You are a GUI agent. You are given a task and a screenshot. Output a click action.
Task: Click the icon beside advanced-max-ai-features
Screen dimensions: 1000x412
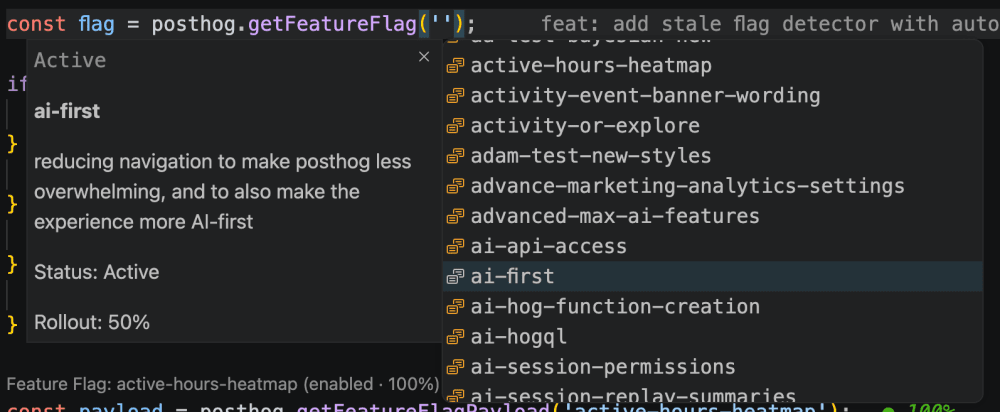455,216
